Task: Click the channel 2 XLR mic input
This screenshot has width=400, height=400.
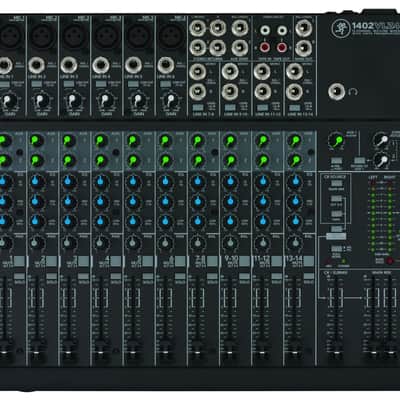Action: click(x=42, y=36)
